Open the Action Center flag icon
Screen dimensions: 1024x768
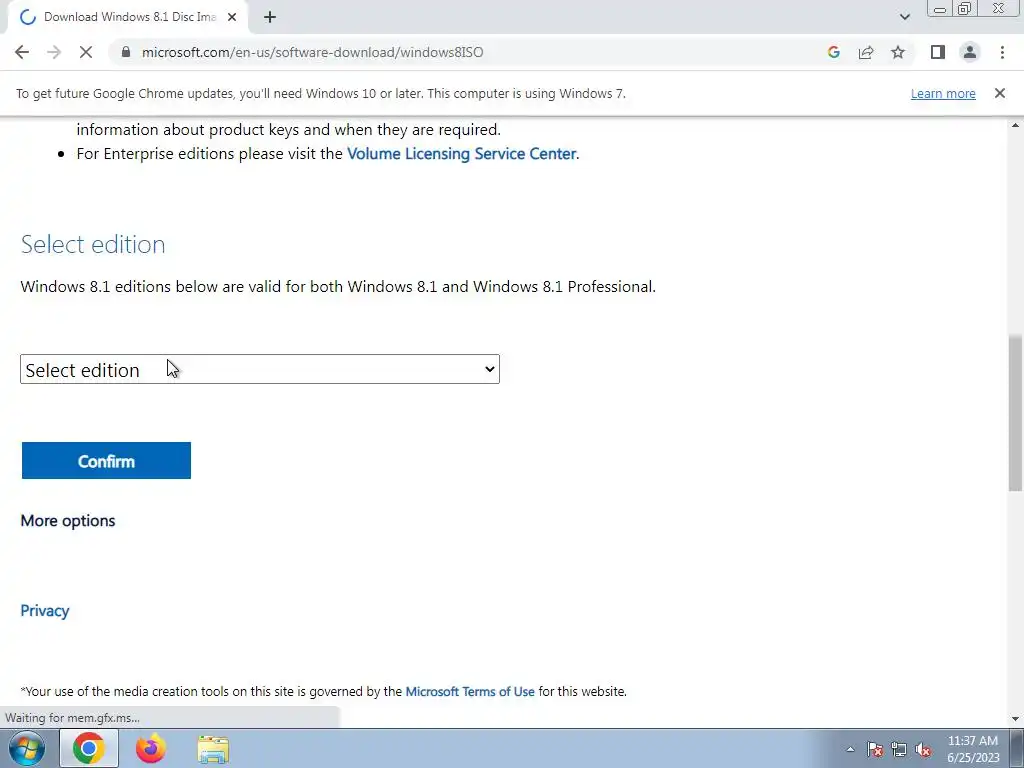pyautogui.click(x=875, y=749)
